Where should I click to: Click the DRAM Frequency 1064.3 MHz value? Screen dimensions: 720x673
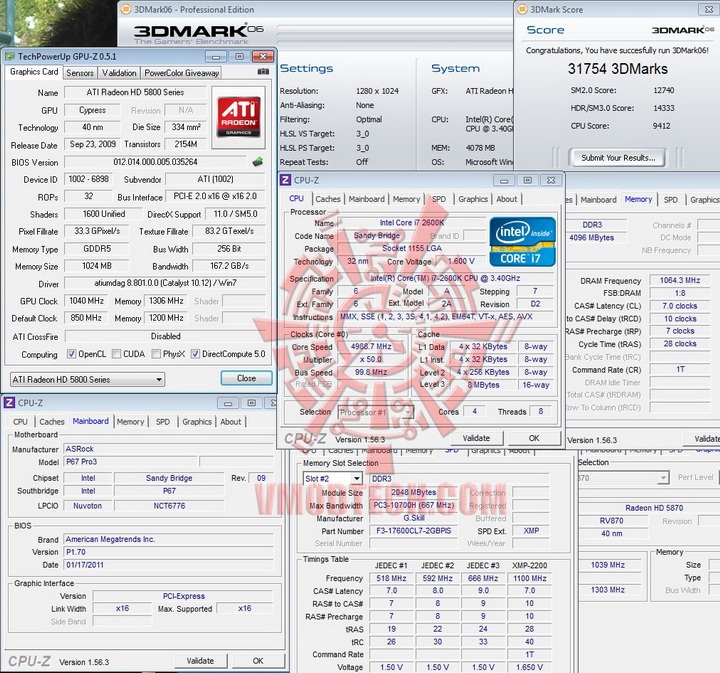click(x=680, y=280)
